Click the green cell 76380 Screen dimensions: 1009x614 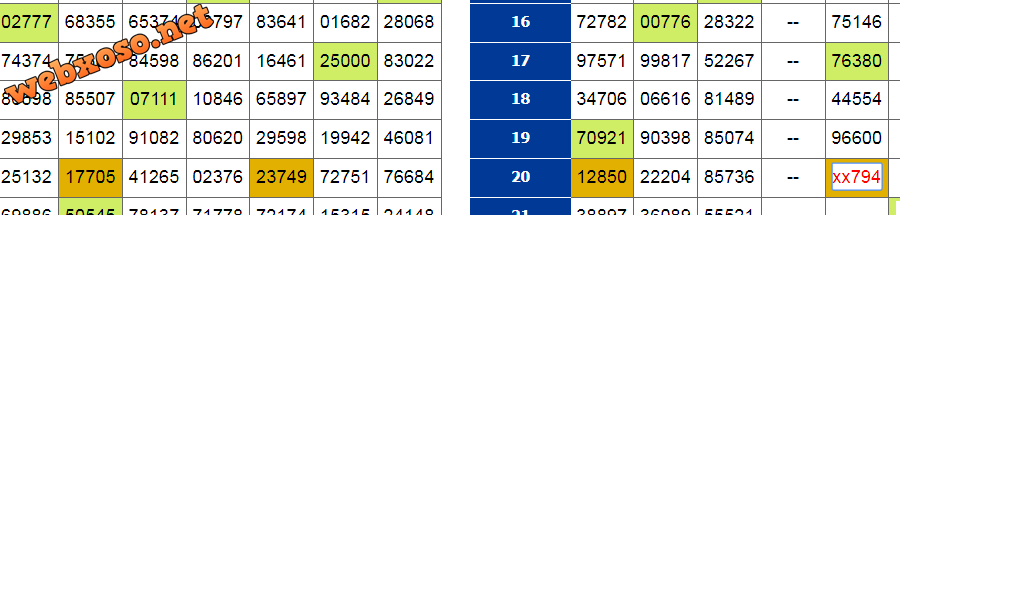click(x=856, y=62)
